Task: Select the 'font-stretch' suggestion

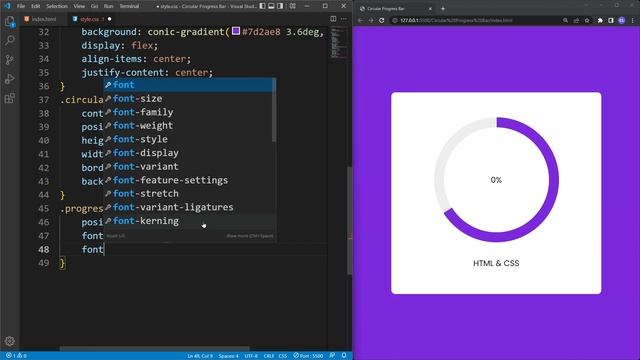Action: pyautogui.click(x=189, y=193)
